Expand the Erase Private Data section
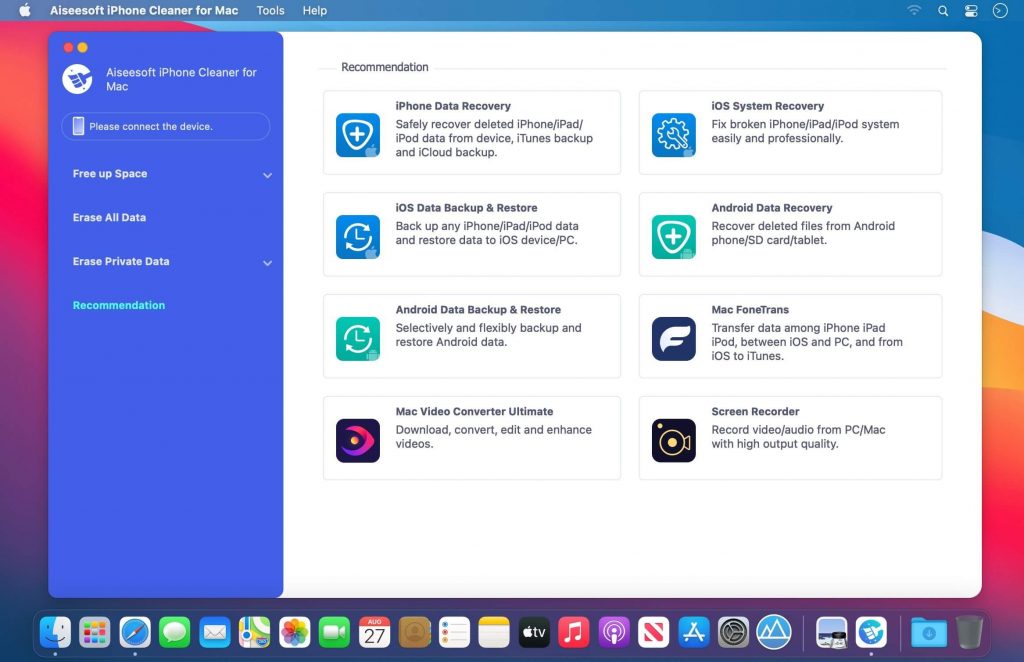1024x662 pixels. coord(121,261)
